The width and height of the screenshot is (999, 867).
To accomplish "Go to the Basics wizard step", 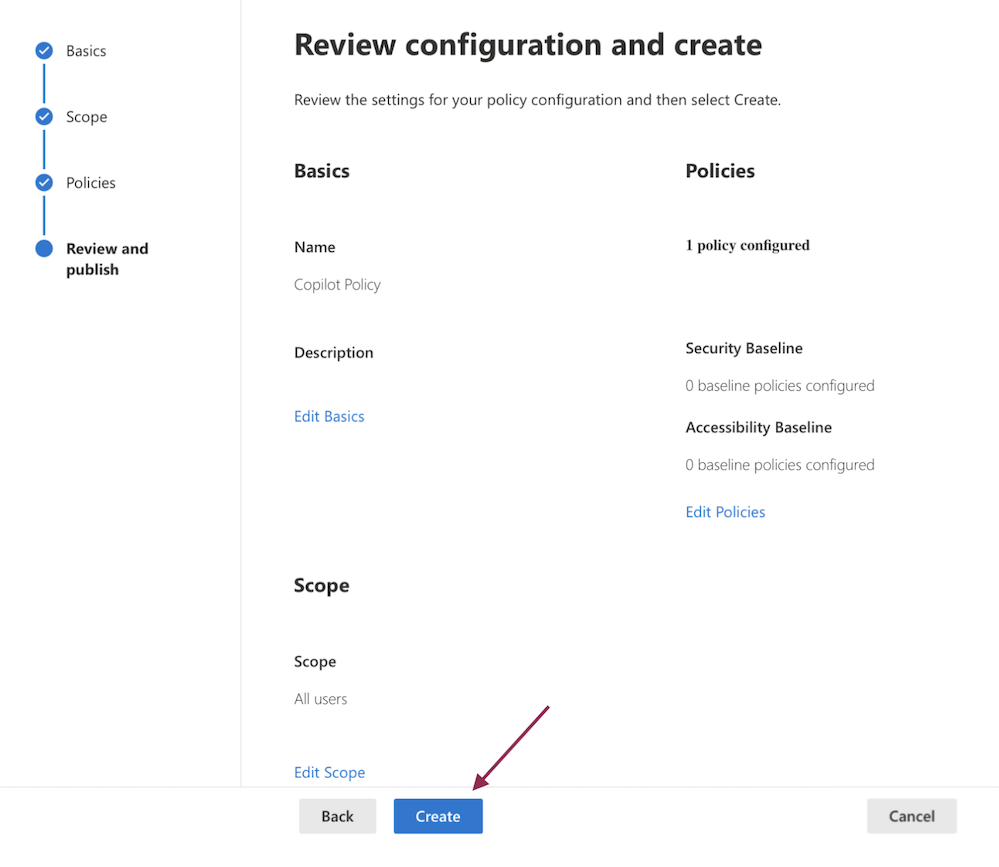I will (x=86, y=51).
